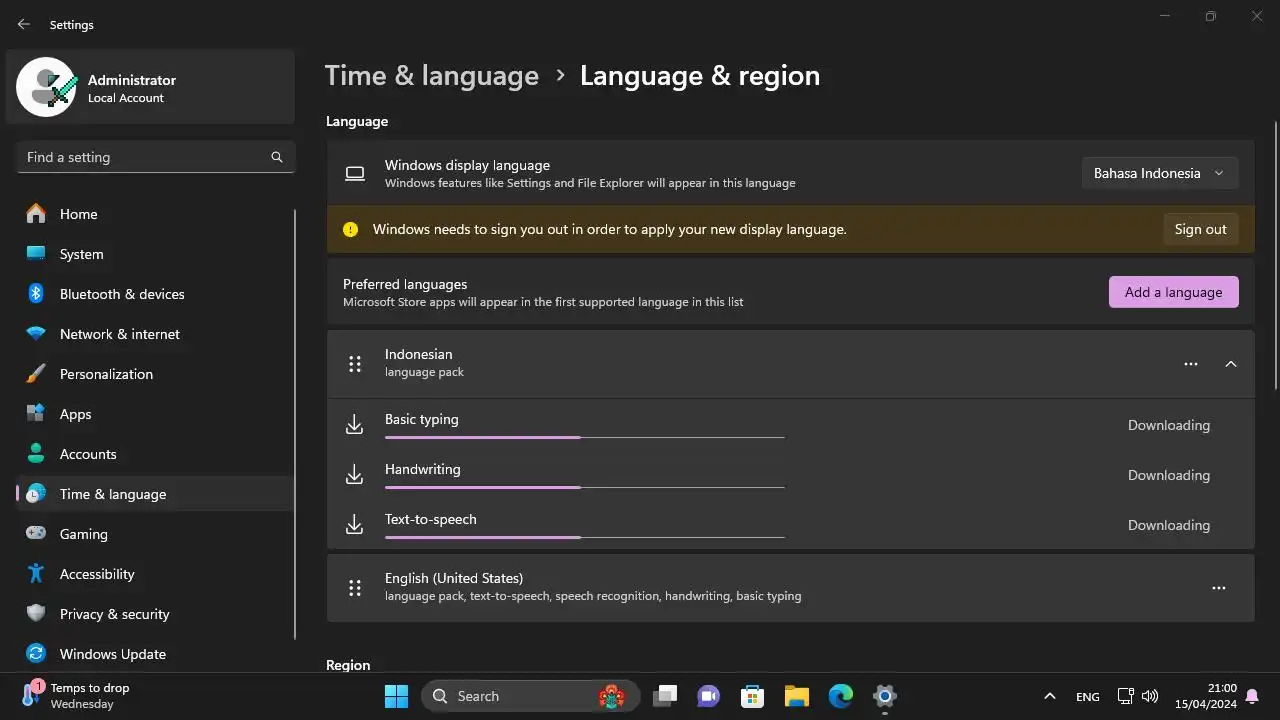
Task: Click the English (United States) language row
Action: [x=790, y=588]
